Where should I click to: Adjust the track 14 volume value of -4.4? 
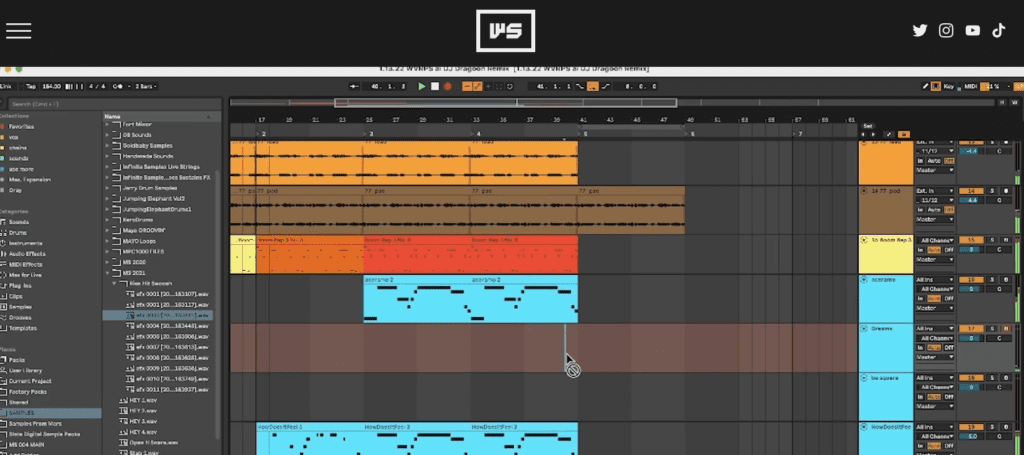(x=970, y=200)
